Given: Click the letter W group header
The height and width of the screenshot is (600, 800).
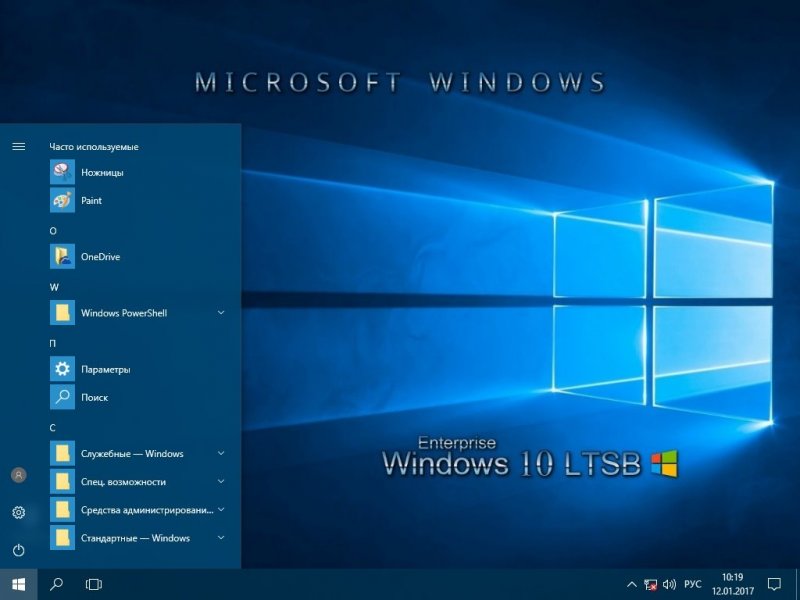Looking at the screenshot, I should click(54, 287).
